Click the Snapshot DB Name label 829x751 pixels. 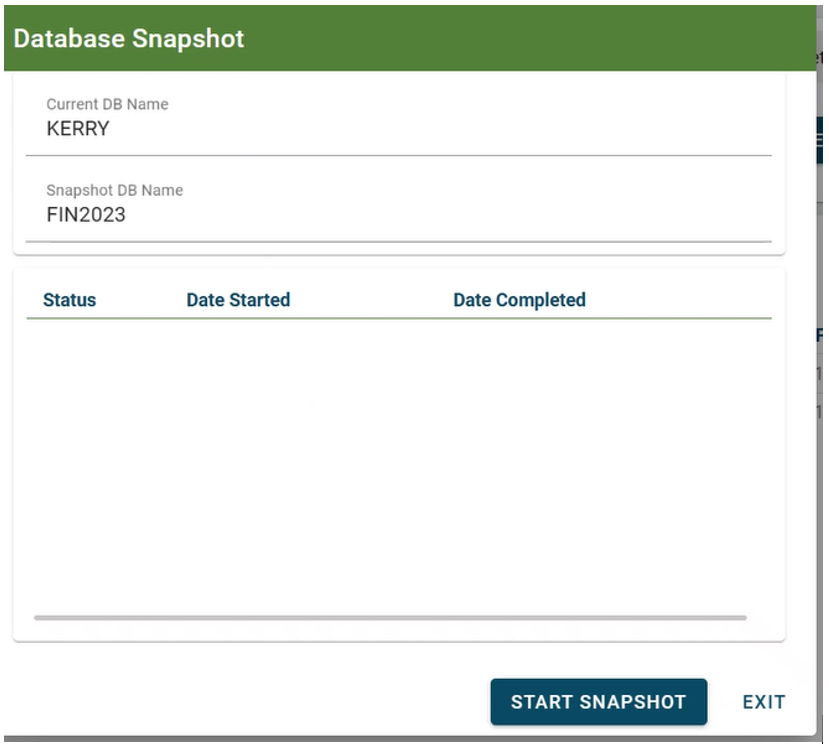115,190
